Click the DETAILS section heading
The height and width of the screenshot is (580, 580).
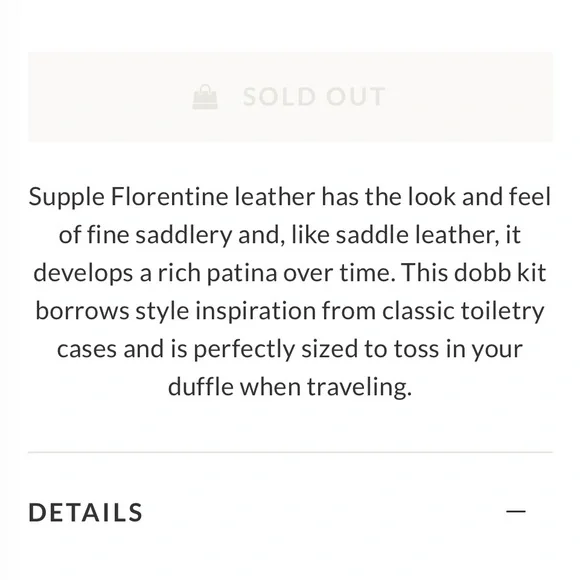[85, 512]
